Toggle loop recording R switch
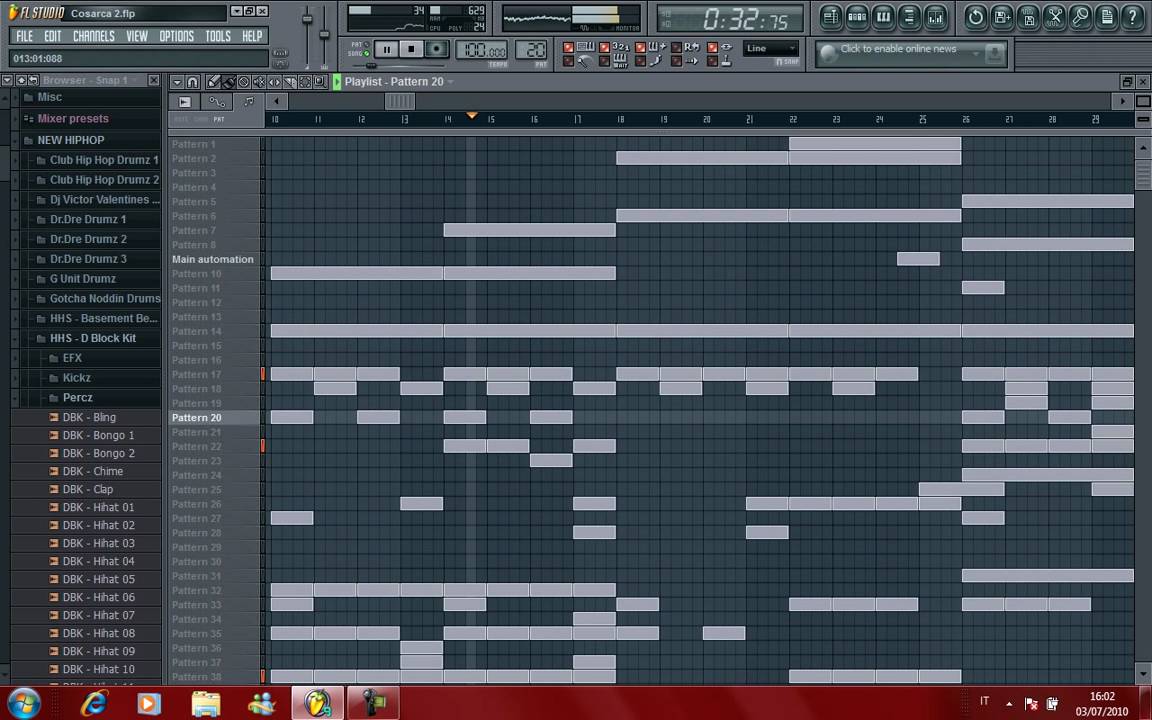1152x720 pixels. (x=676, y=47)
